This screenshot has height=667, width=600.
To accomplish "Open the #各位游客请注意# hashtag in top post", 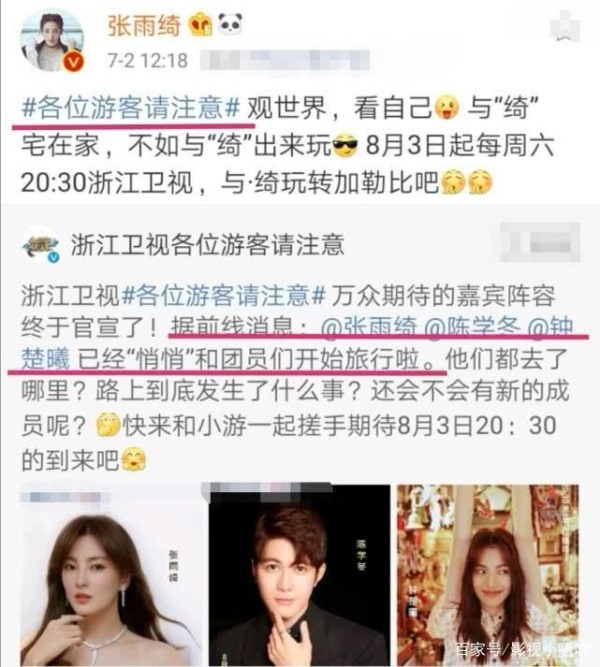I will 131,108.
